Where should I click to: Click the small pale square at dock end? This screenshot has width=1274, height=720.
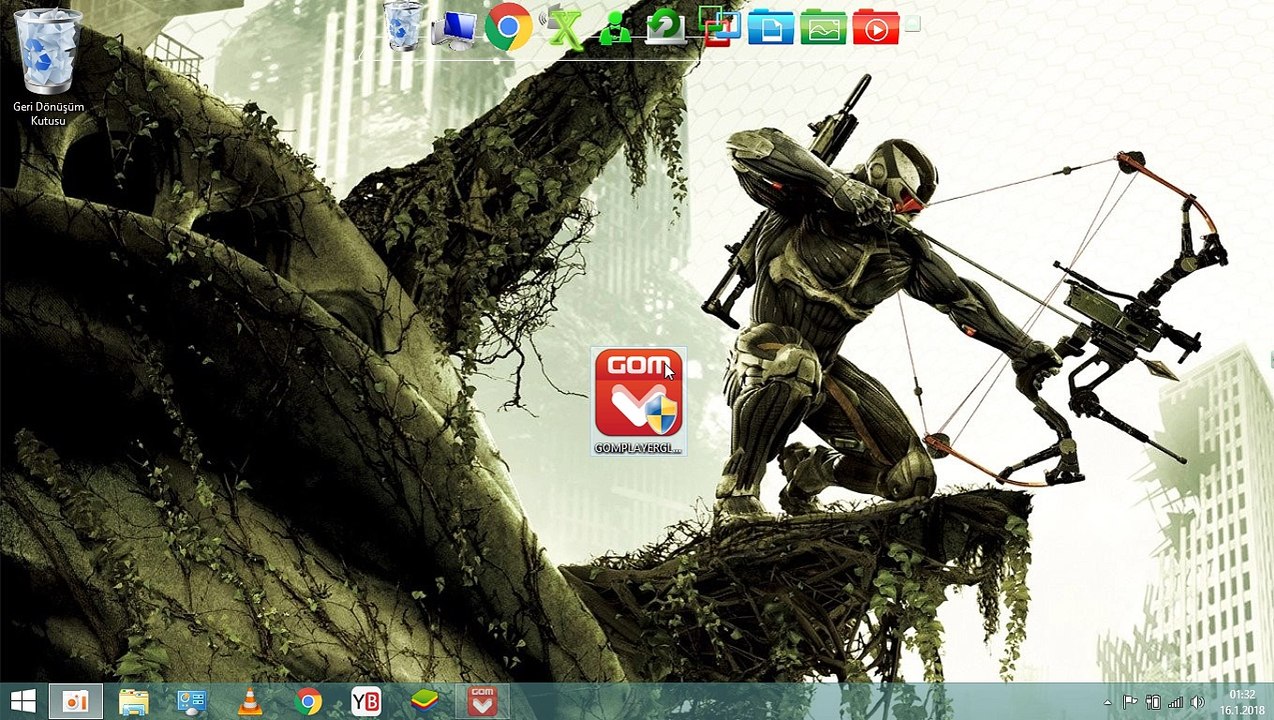coord(912,24)
